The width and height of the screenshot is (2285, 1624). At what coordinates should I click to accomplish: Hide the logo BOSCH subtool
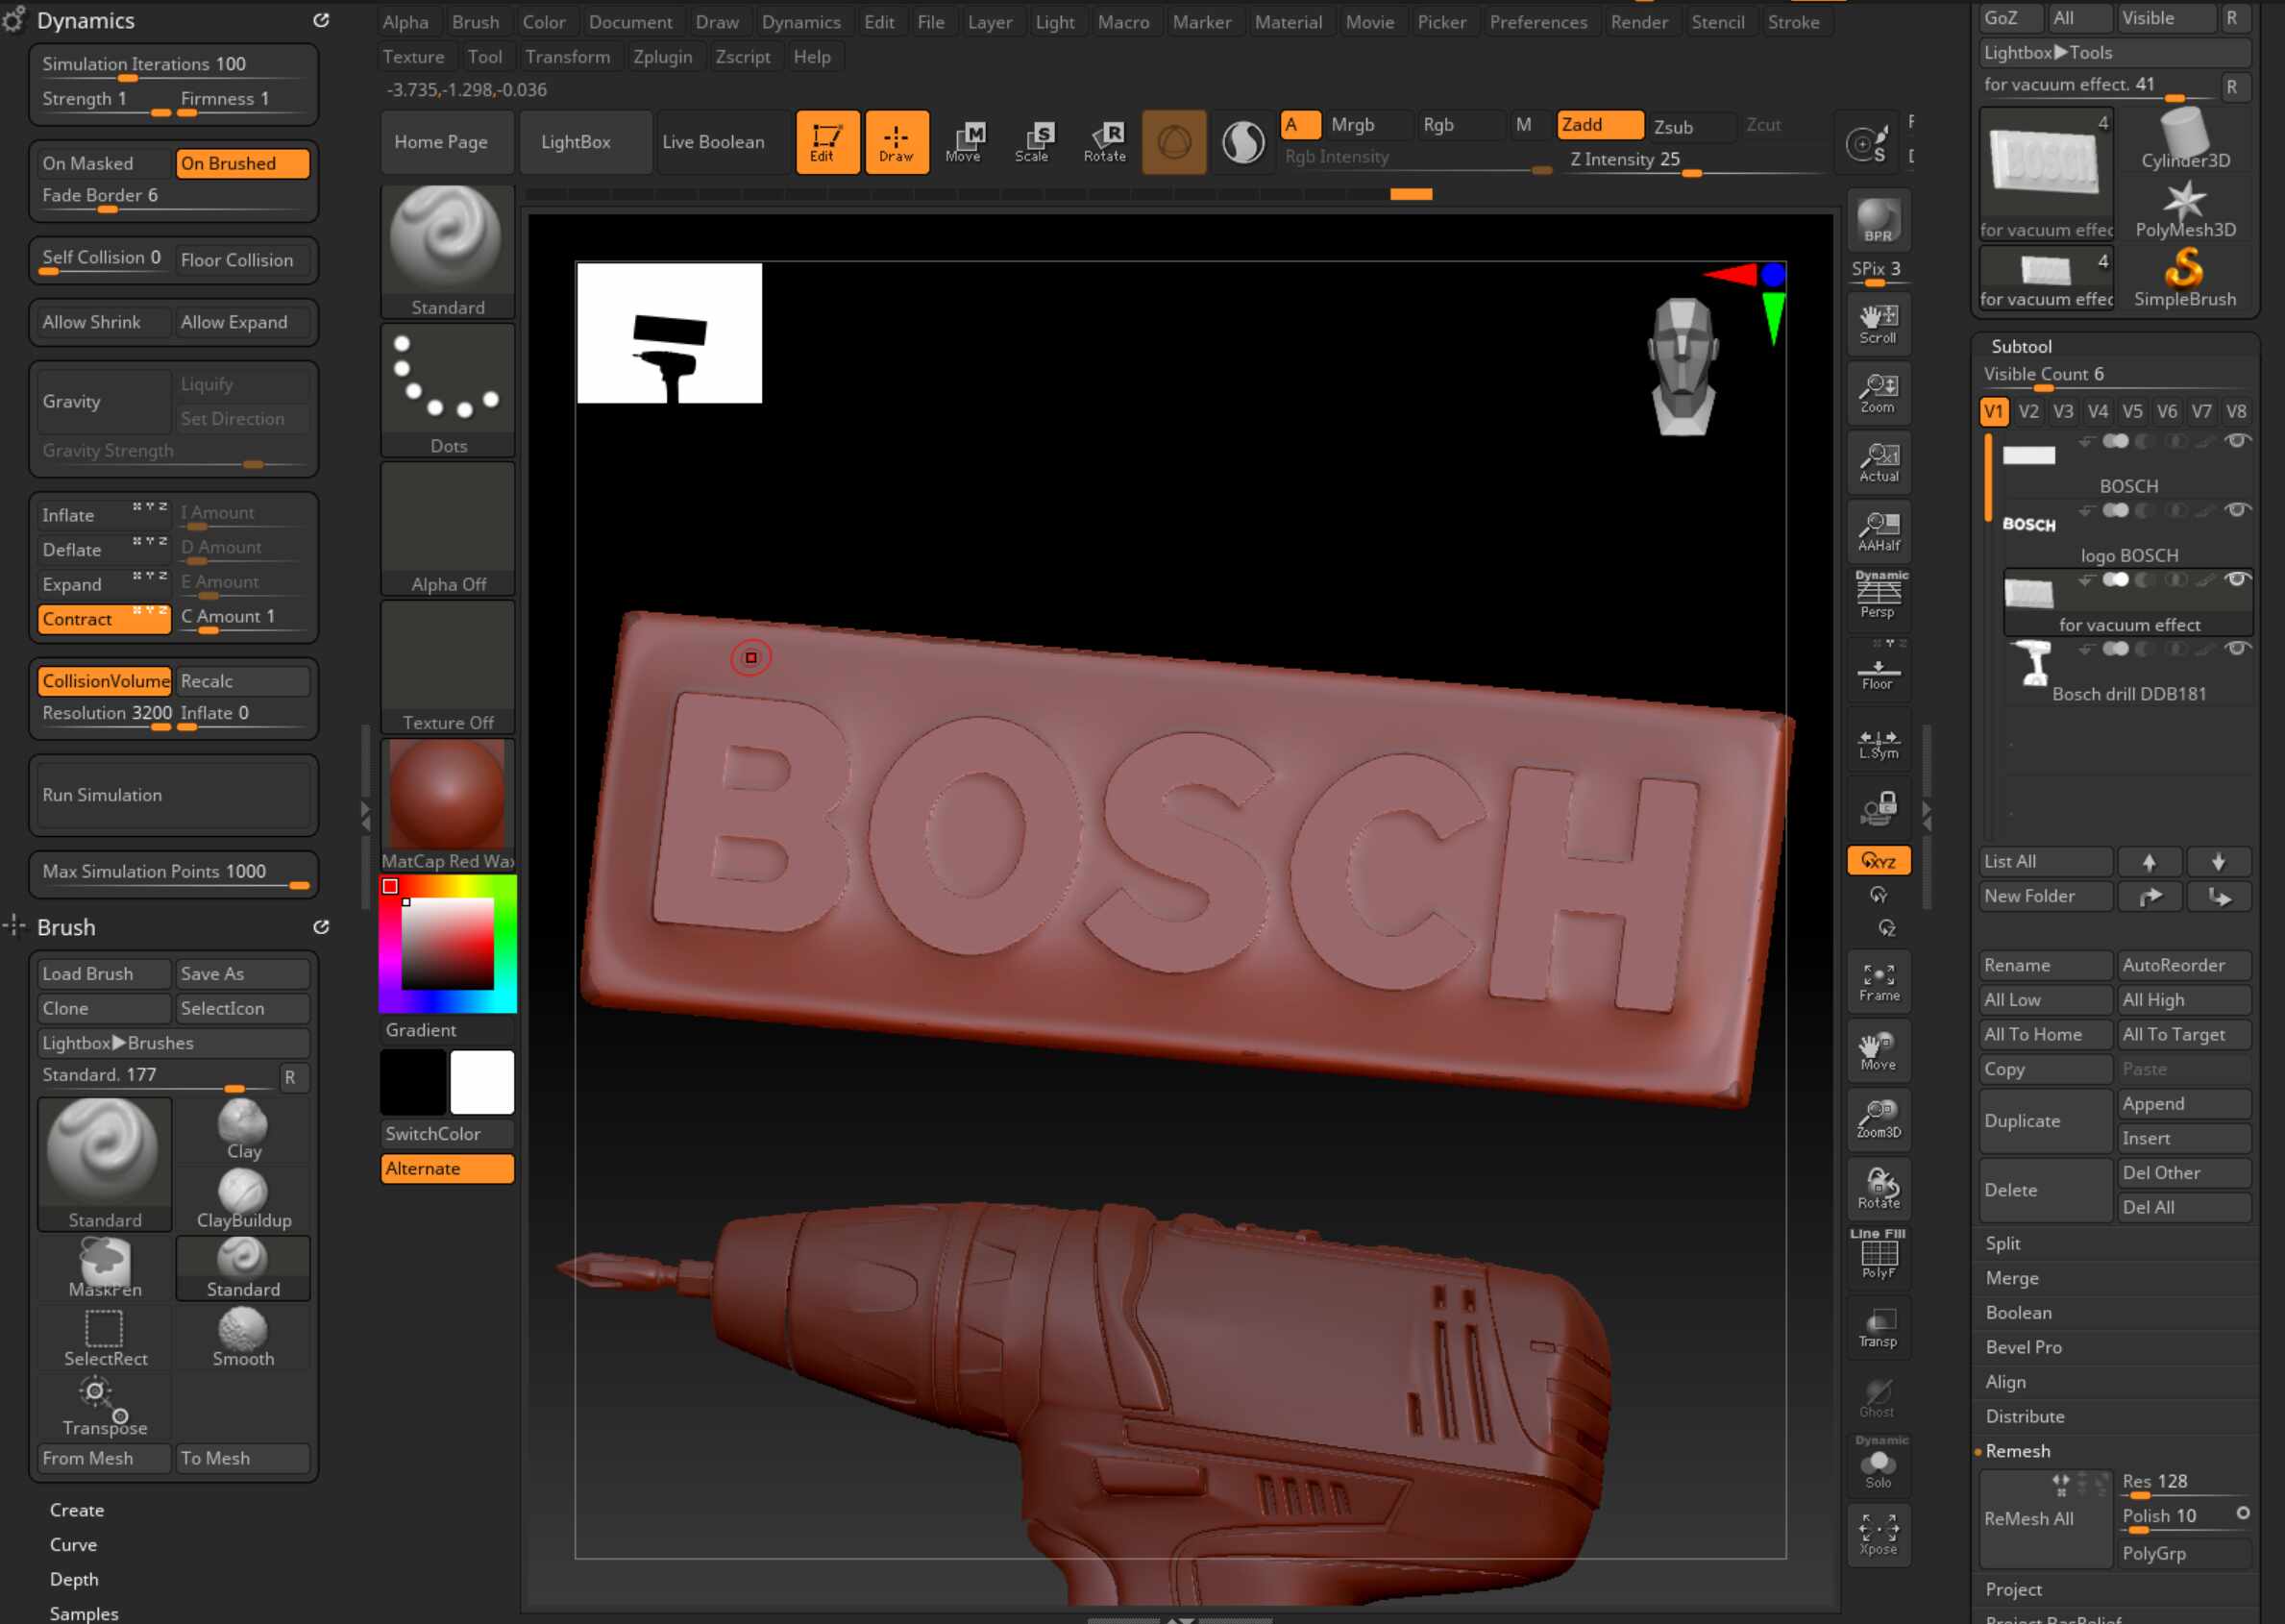point(2237,511)
